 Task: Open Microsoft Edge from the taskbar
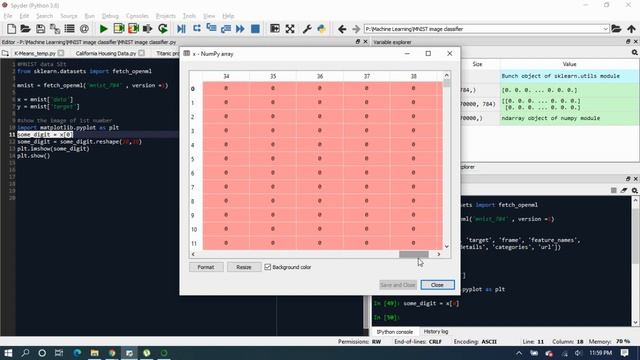pos(77,353)
